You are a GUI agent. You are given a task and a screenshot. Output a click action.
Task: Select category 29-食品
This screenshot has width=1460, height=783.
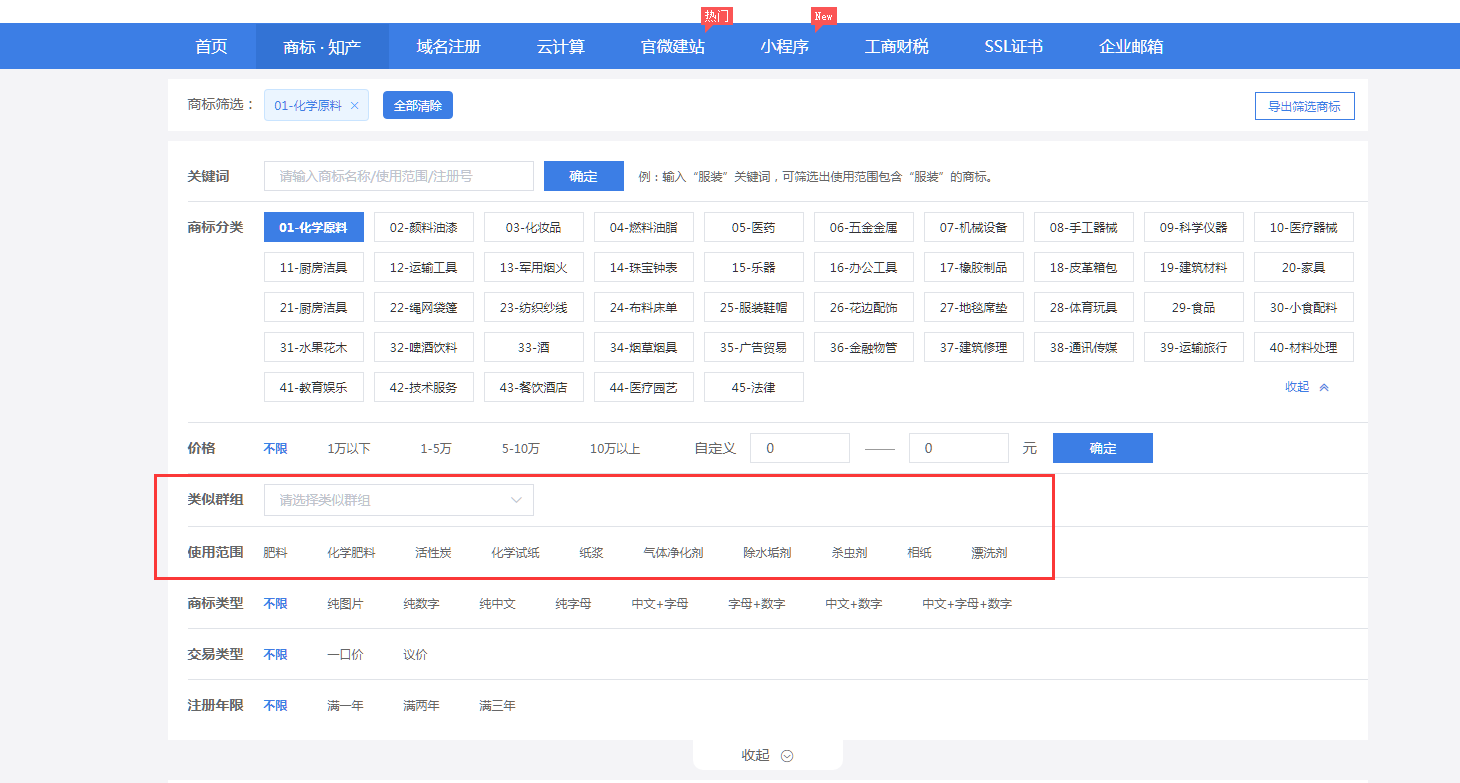[1194, 307]
